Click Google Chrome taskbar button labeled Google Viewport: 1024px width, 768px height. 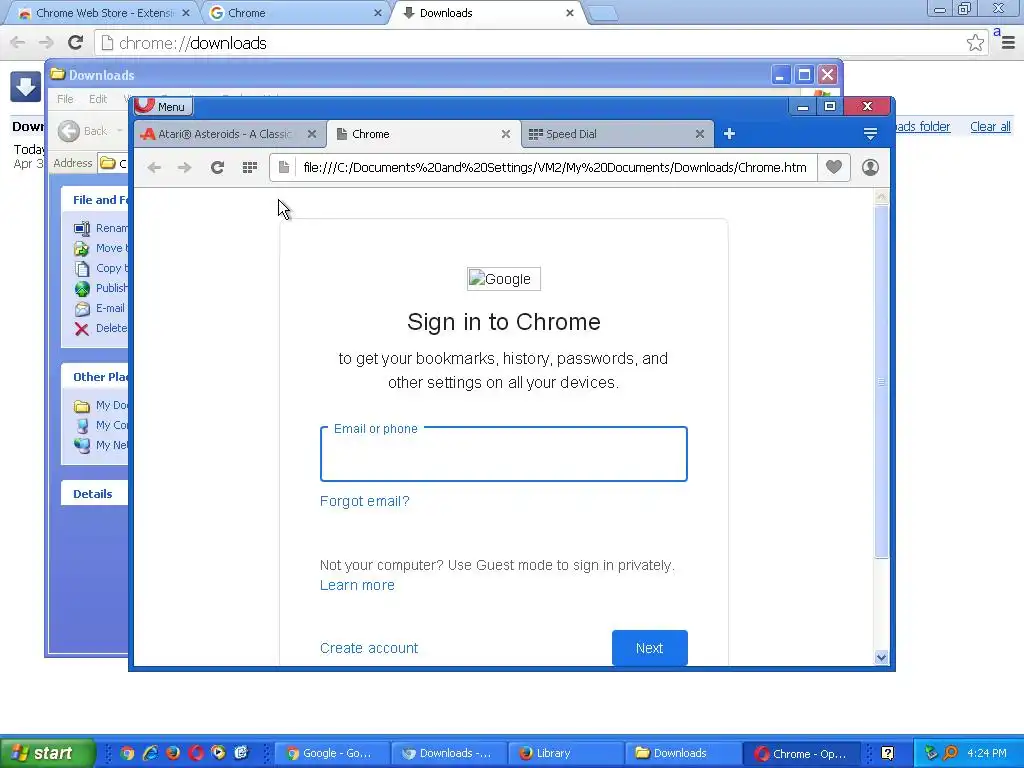[x=331, y=753]
